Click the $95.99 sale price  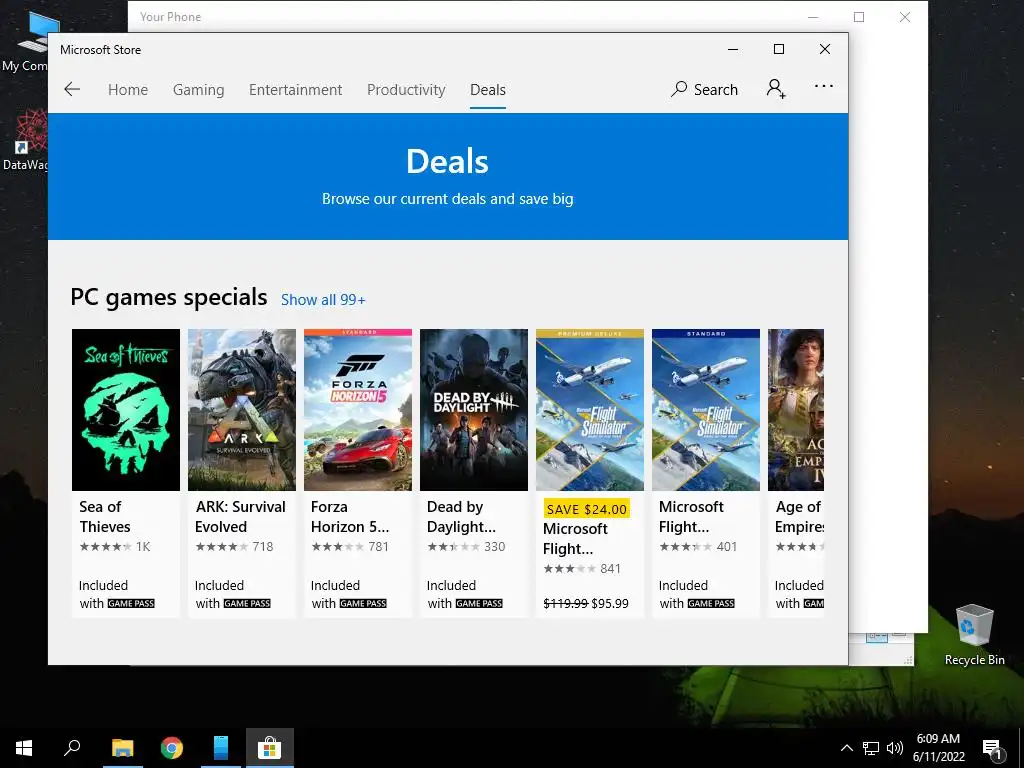(x=610, y=603)
